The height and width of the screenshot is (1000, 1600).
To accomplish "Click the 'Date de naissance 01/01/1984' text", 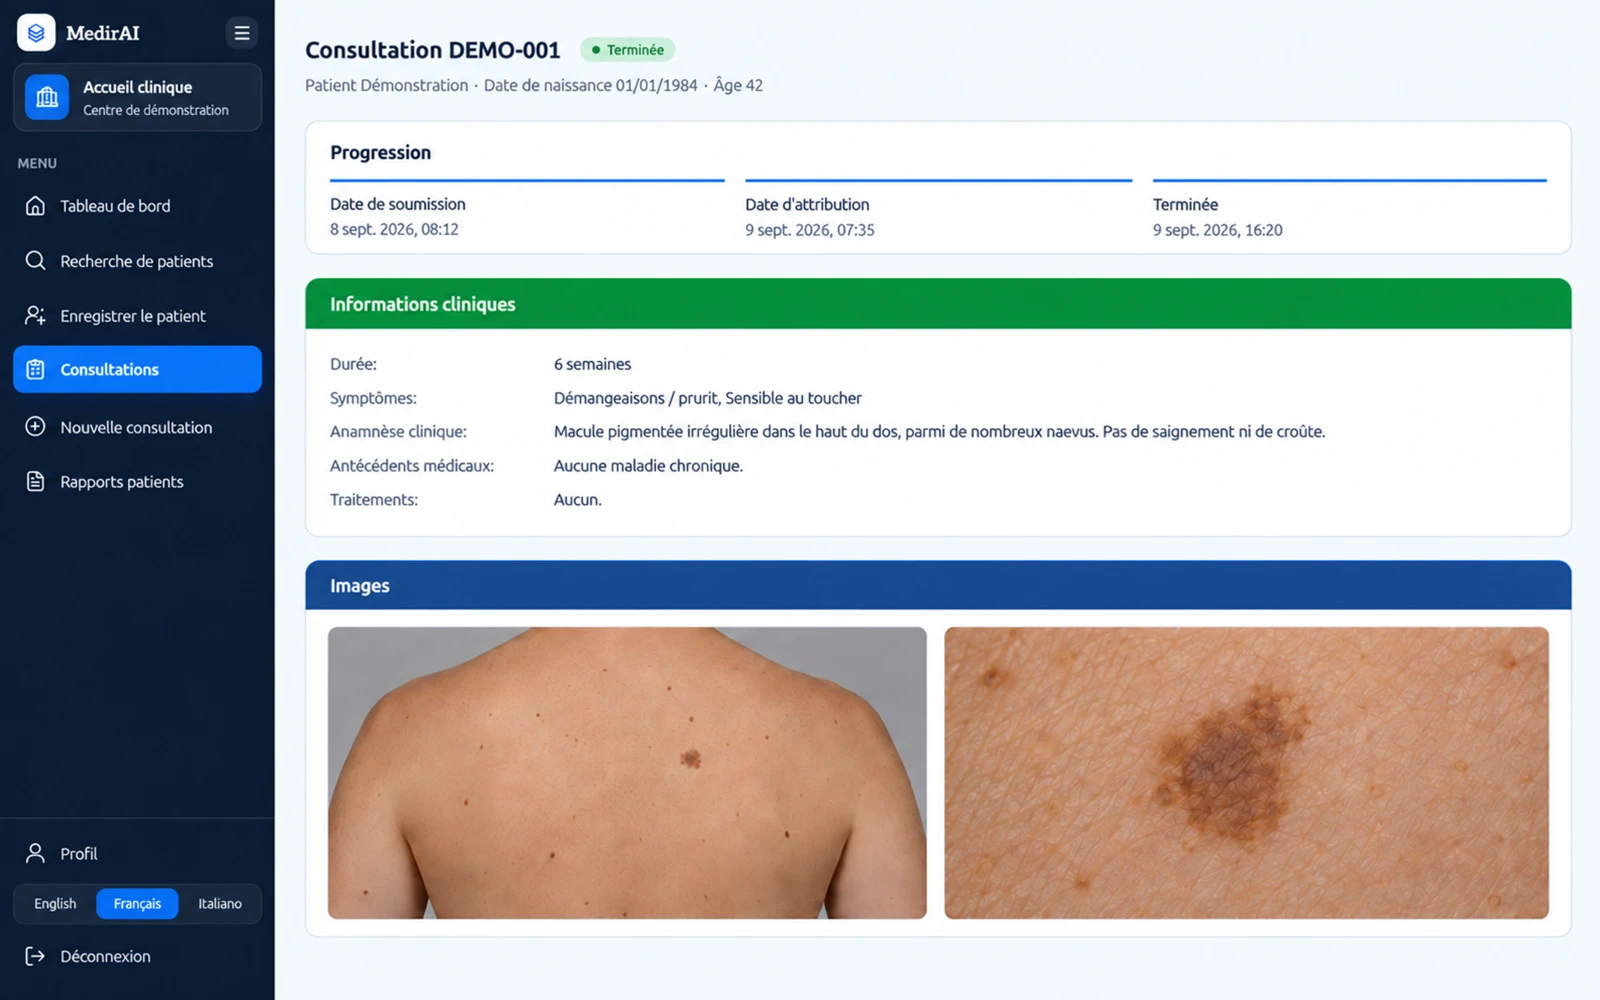I will (x=590, y=86).
